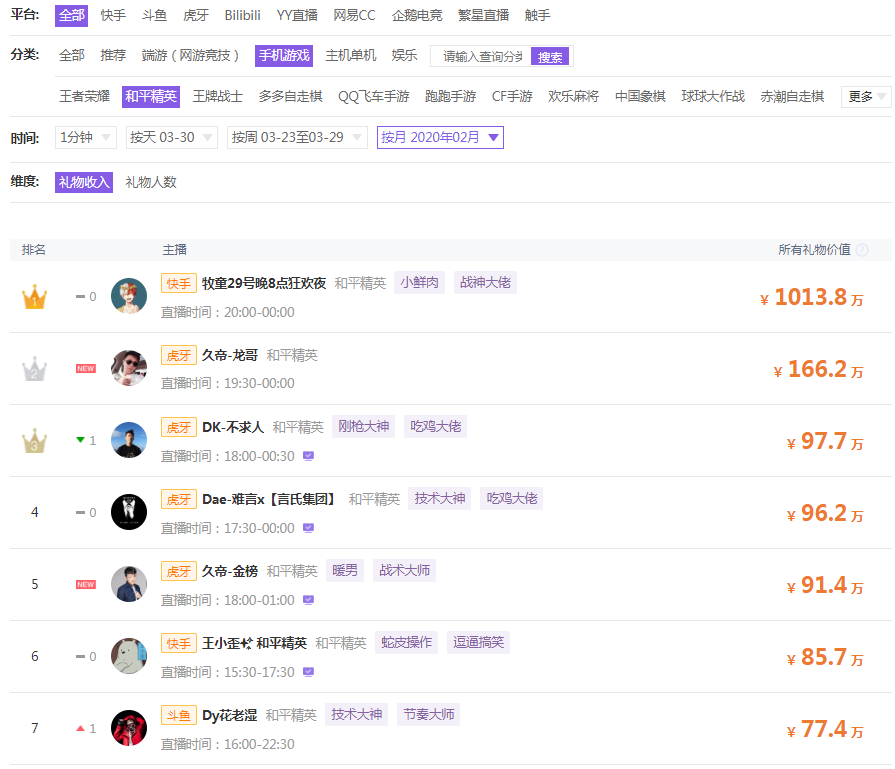Filter by Bilibili platform
The width and height of the screenshot is (895, 769).
coord(243,15)
